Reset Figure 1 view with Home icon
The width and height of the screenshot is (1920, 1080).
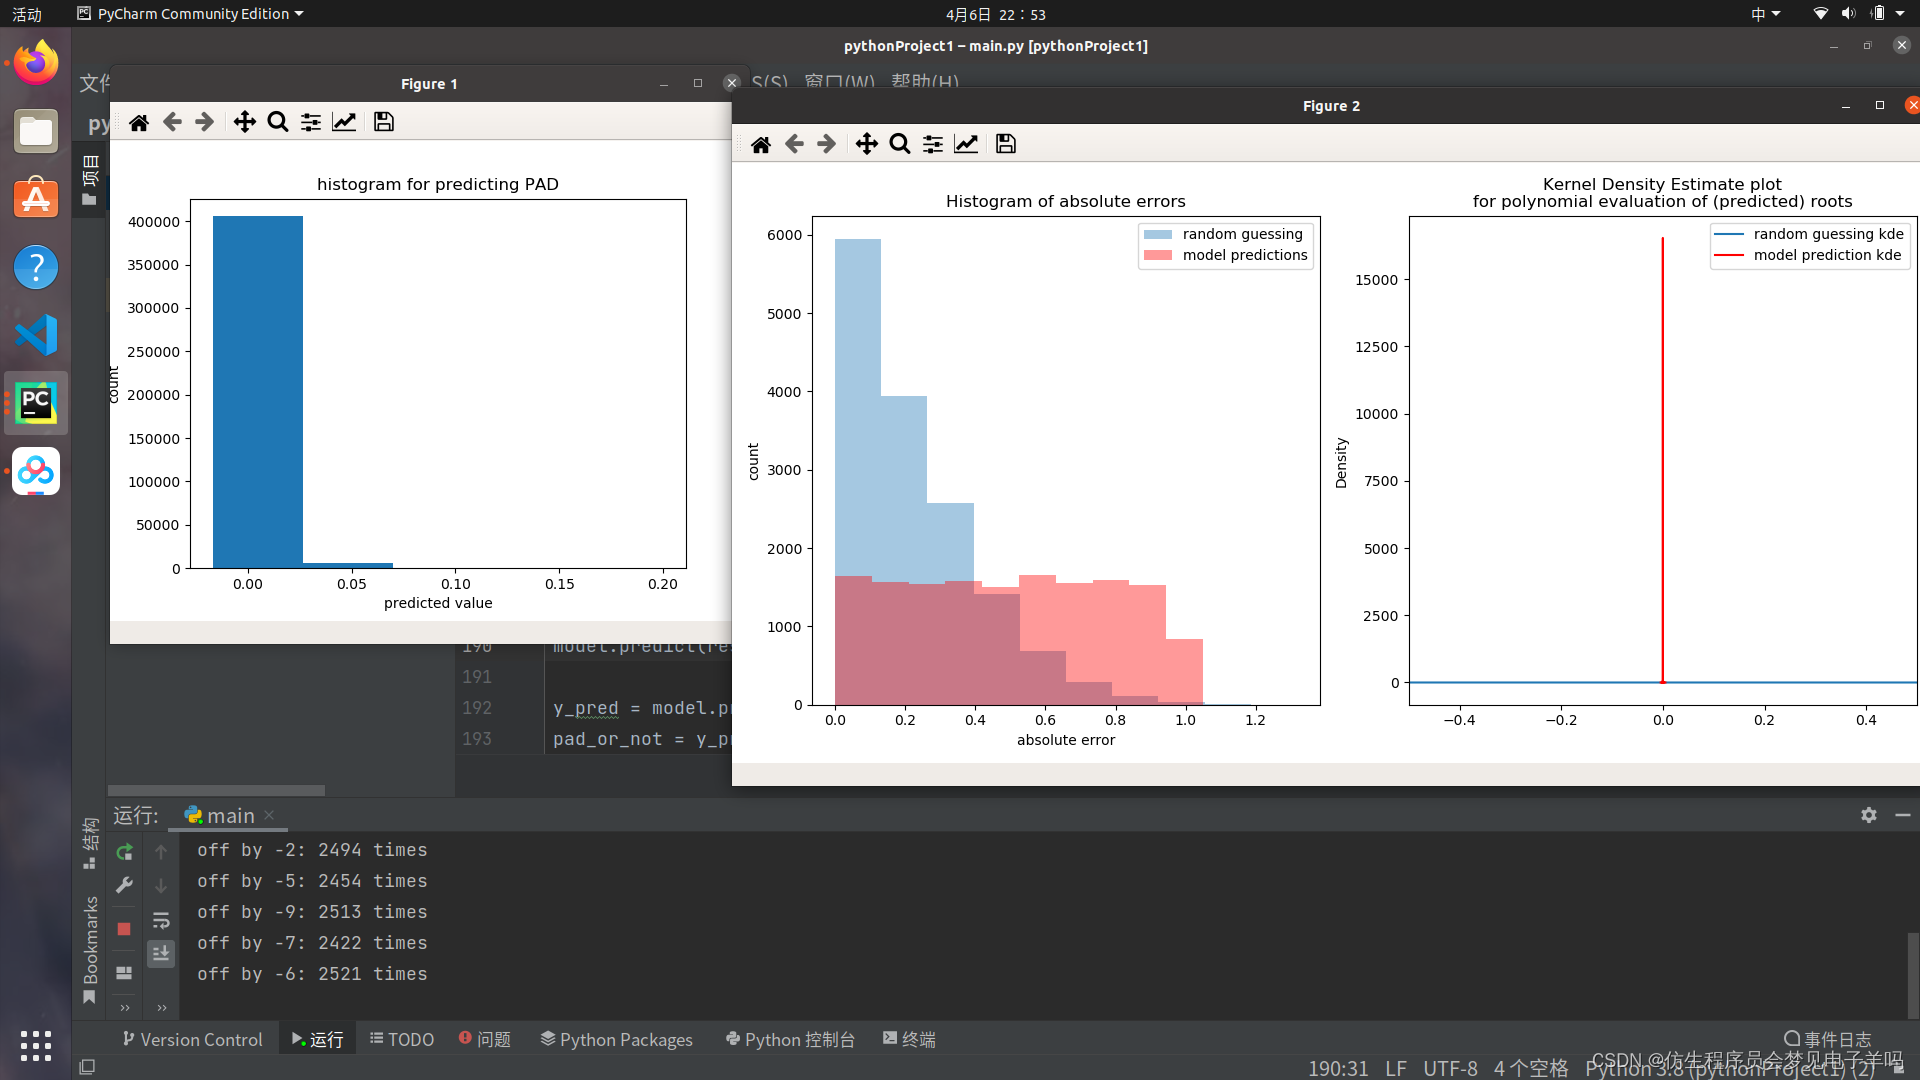139,122
